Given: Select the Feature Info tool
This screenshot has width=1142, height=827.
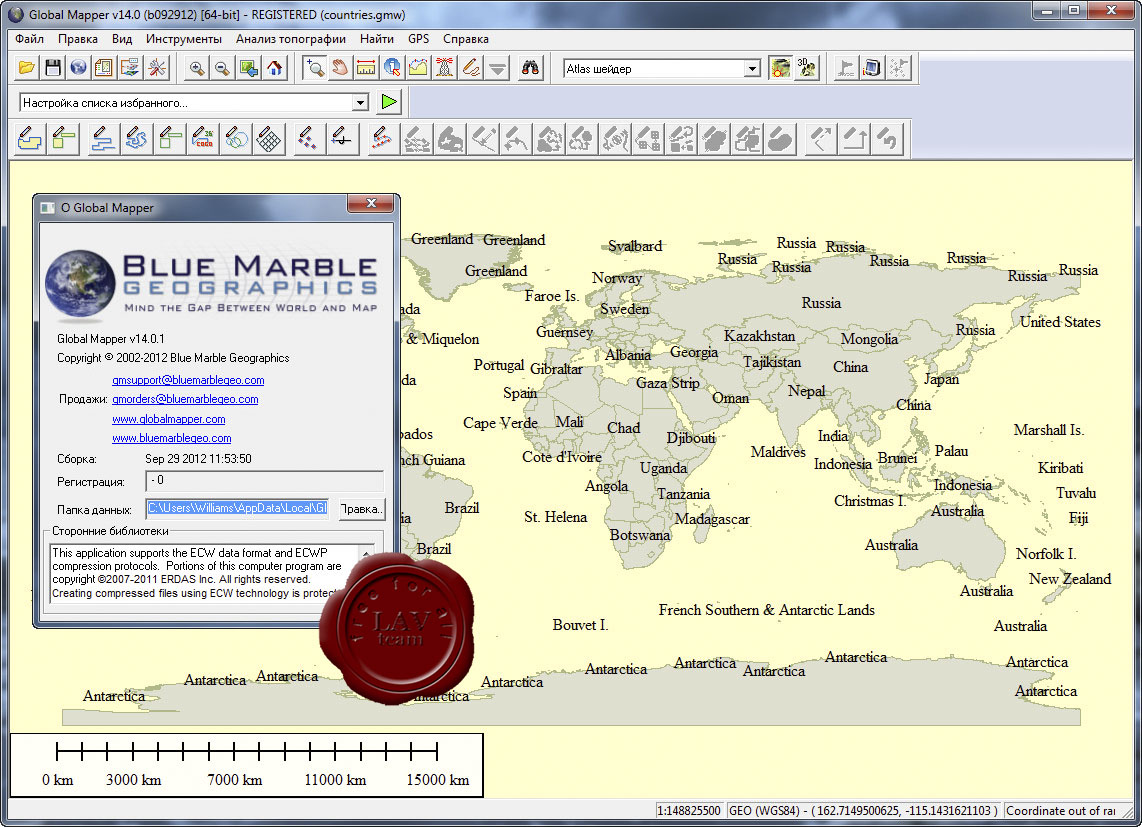Looking at the screenshot, I should tap(392, 68).
